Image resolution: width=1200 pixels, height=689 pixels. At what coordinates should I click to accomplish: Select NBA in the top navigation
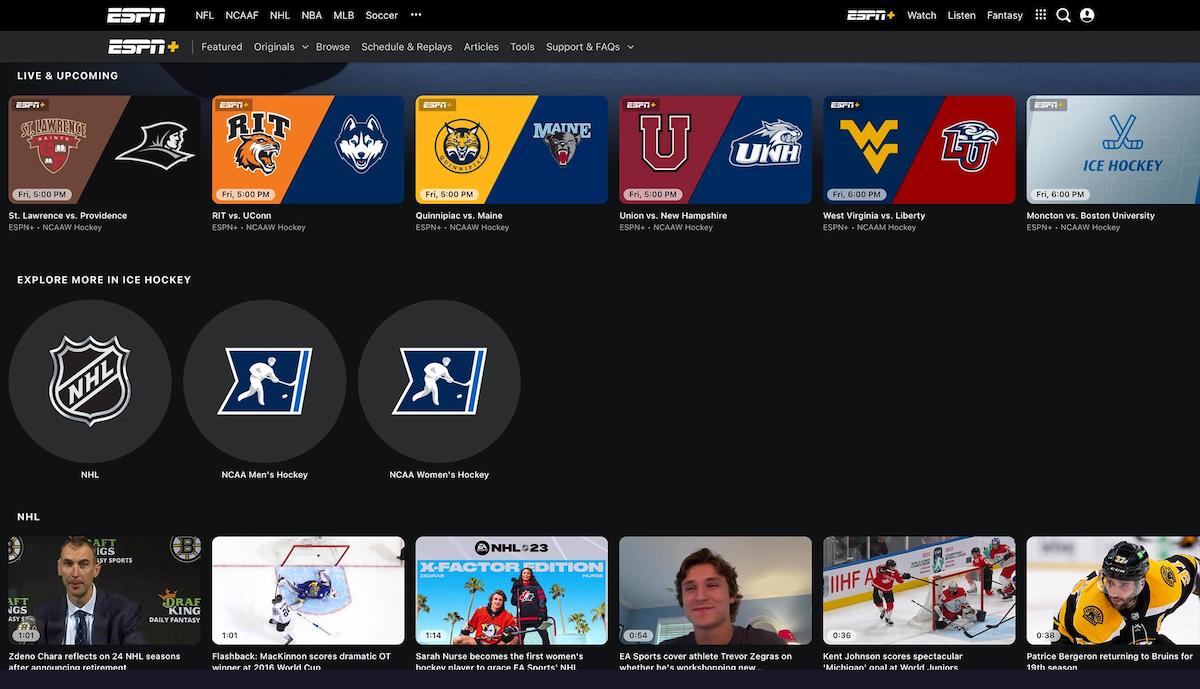[x=311, y=15]
